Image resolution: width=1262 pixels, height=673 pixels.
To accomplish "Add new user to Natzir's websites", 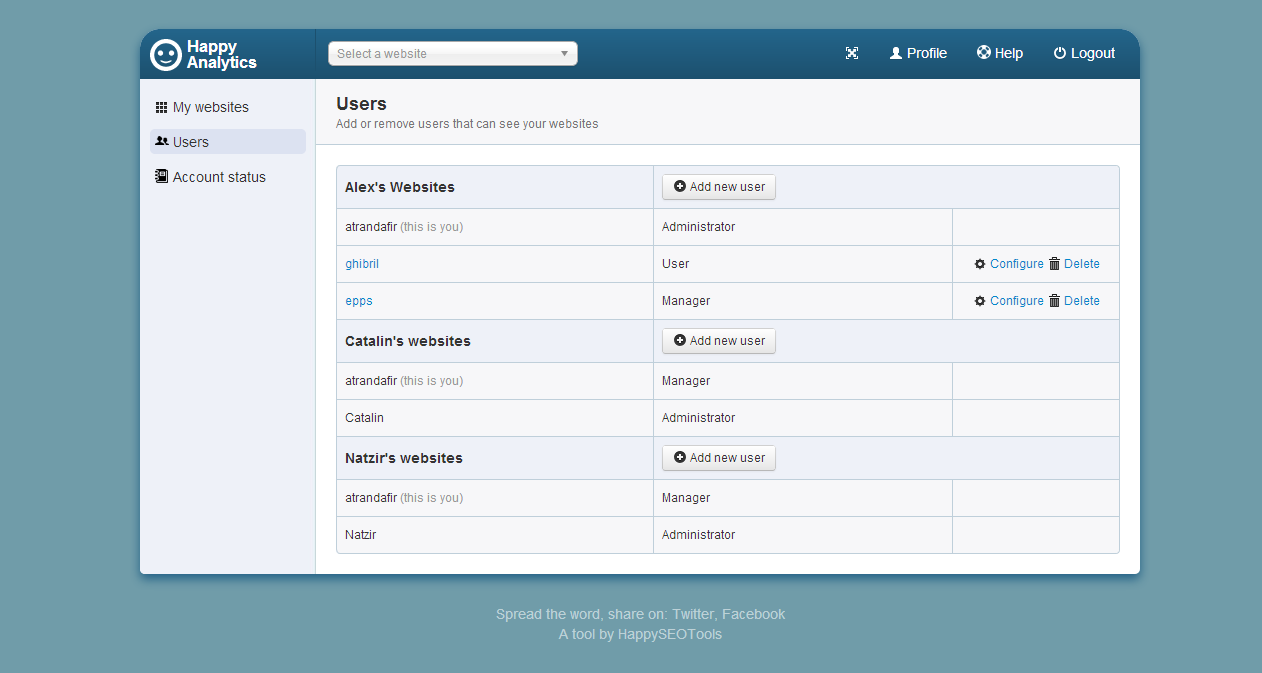I will 718,458.
